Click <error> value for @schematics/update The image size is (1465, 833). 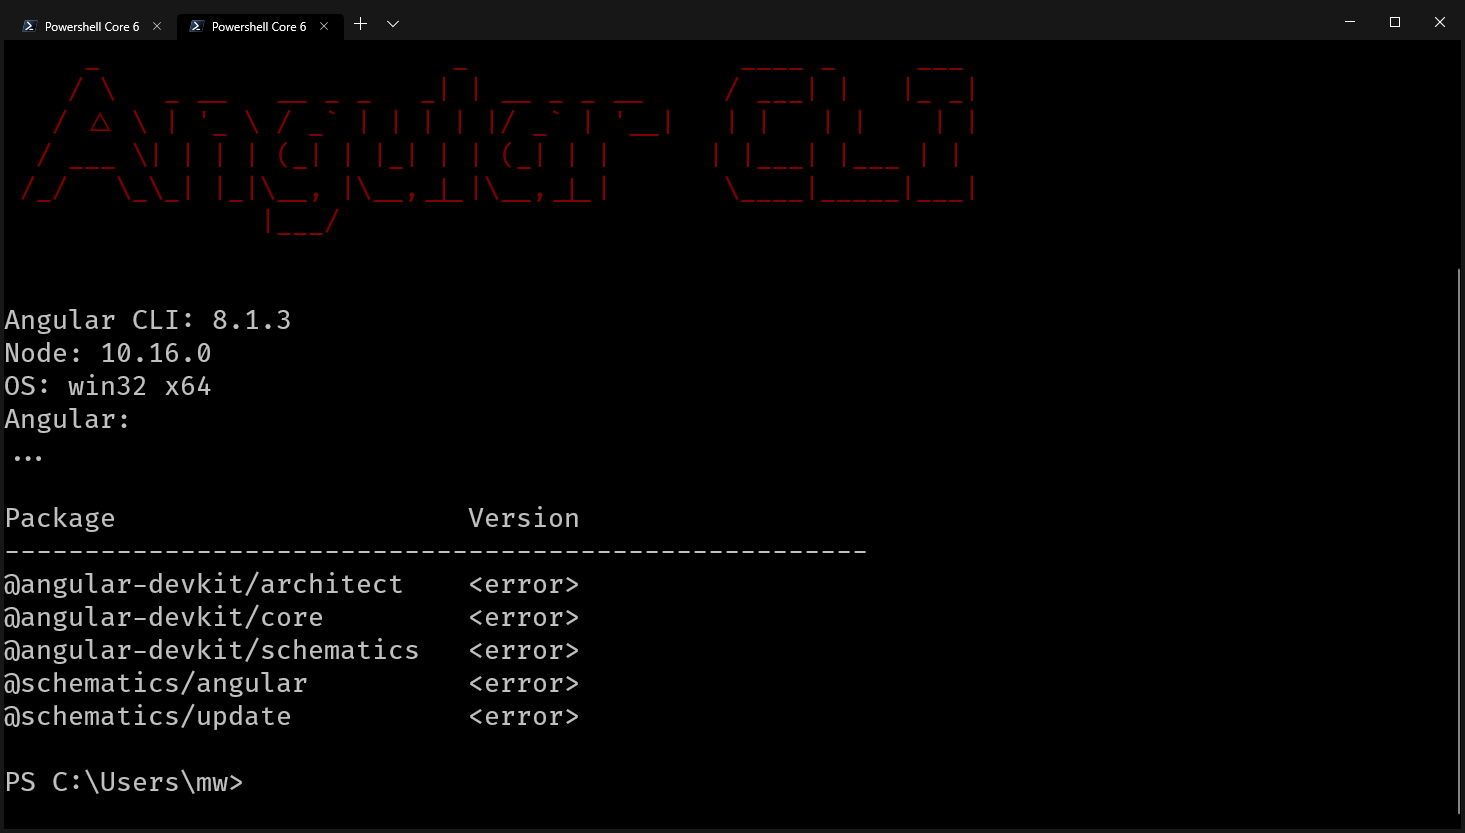[x=524, y=716]
